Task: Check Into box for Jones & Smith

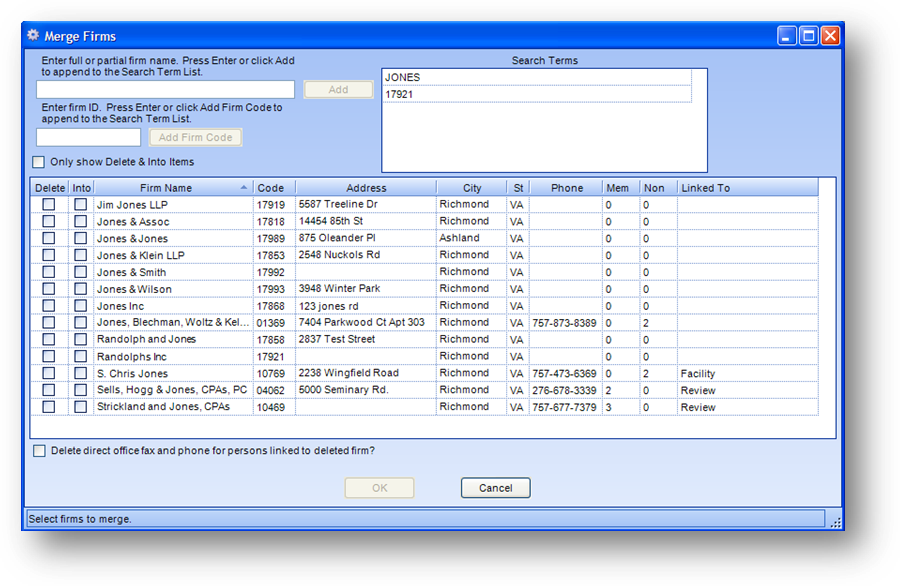Action: tap(80, 271)
